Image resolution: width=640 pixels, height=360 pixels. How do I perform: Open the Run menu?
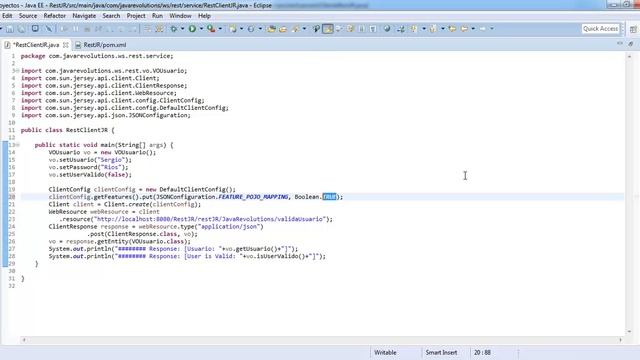[157, 16]
